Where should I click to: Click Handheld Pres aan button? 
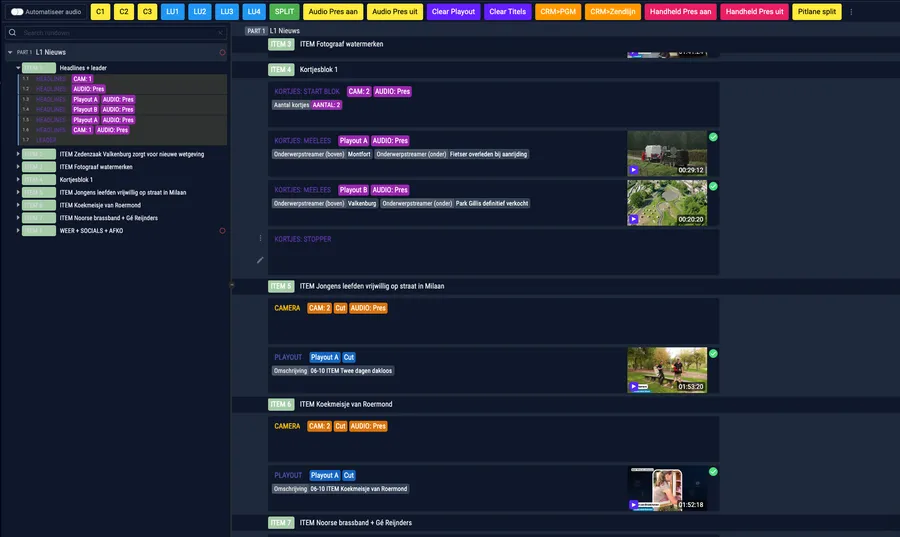[x=680, y=11]
